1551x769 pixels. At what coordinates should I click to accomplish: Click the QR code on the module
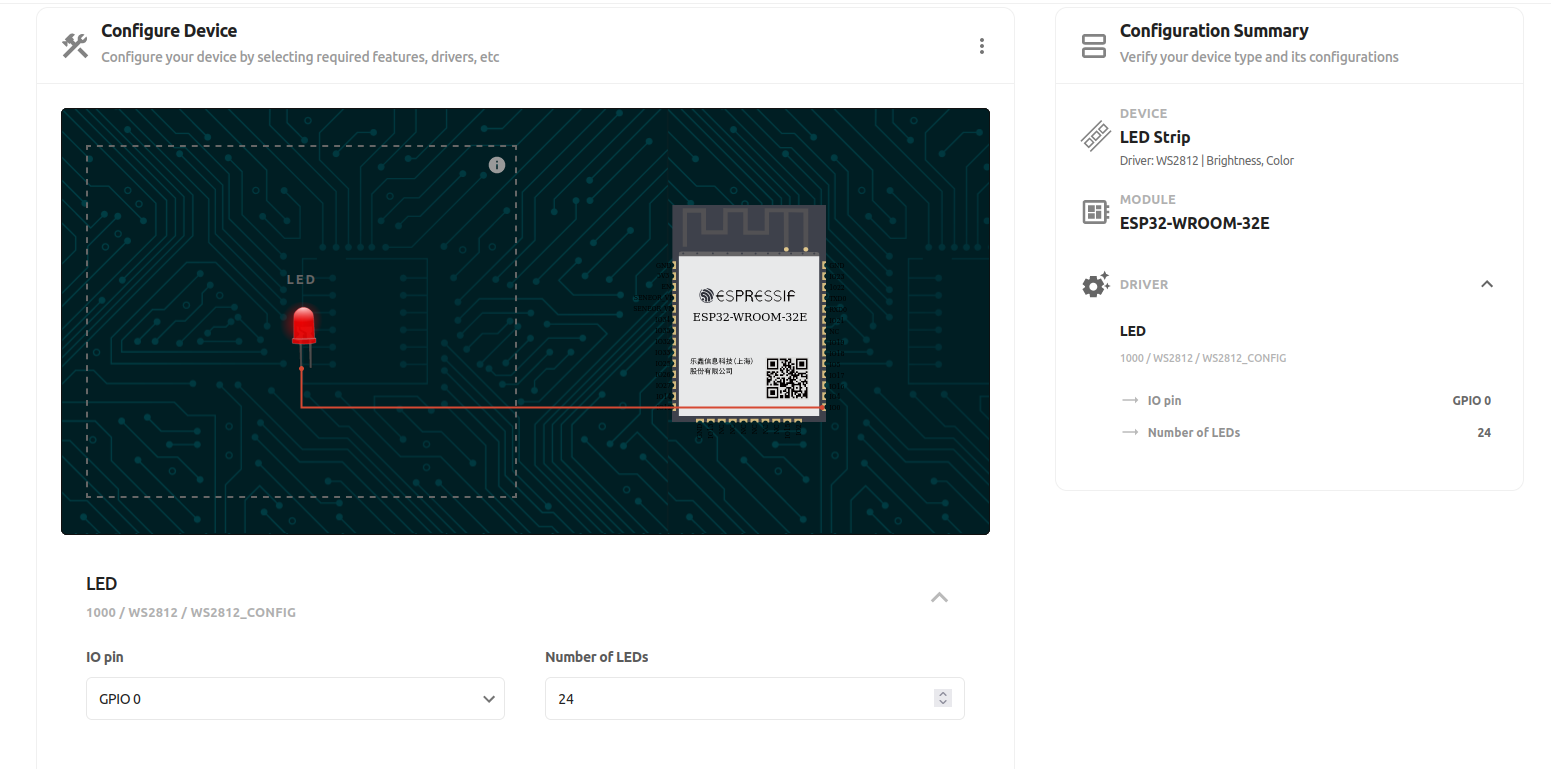(x=787, y=378)
